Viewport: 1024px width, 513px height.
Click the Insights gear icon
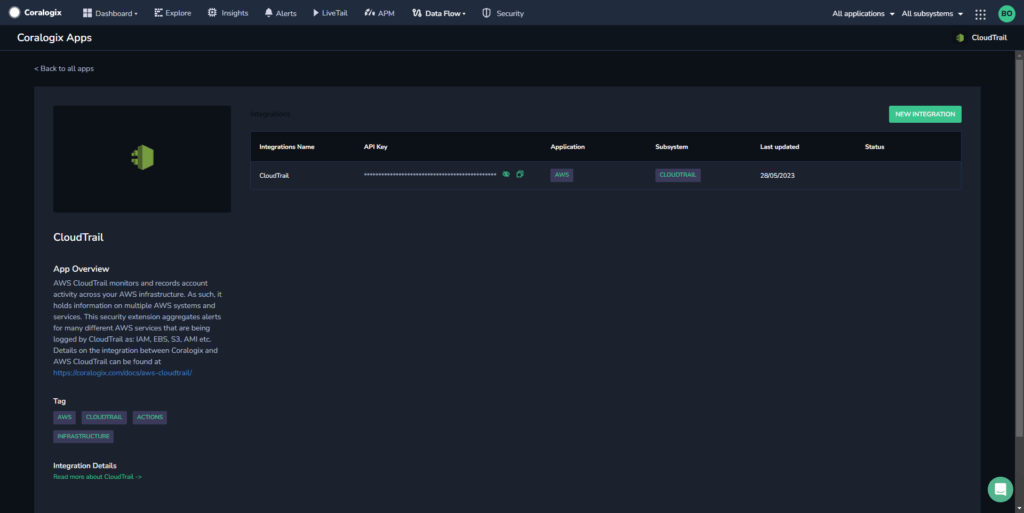point(212,12)
